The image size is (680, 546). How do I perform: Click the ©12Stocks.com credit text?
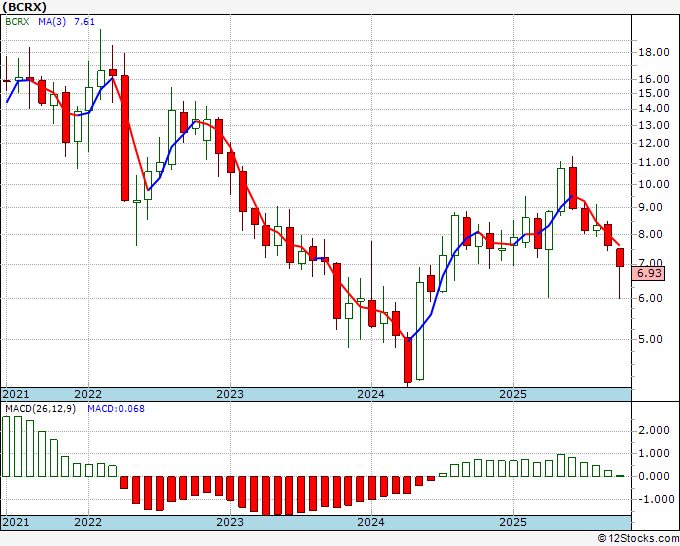click(638, 539)
